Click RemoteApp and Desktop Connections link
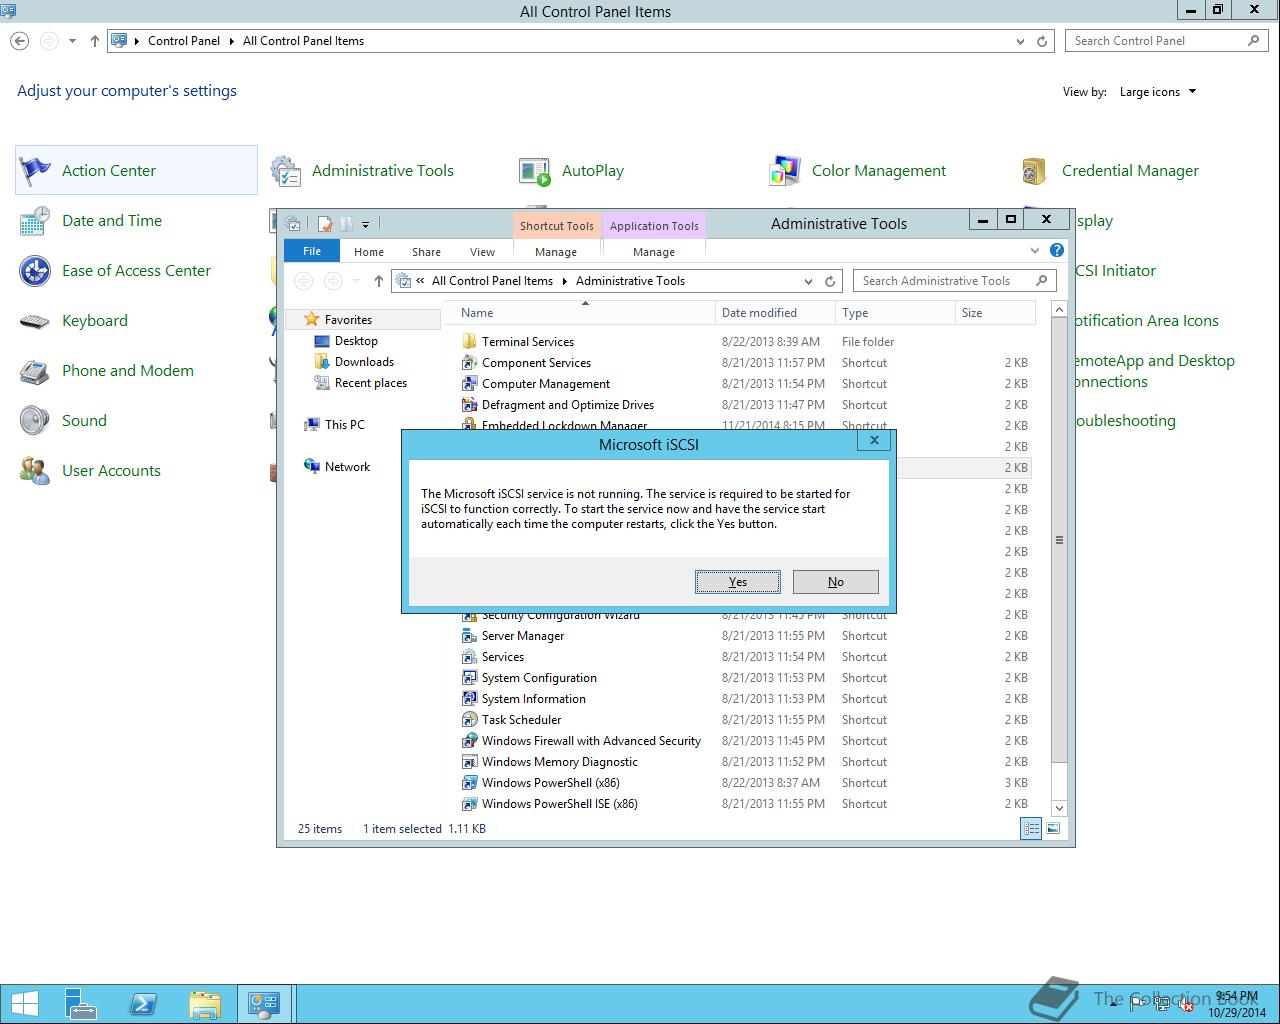Image resolution: width=1280 pixels, height=1024 pixels. pos(1155,371)
